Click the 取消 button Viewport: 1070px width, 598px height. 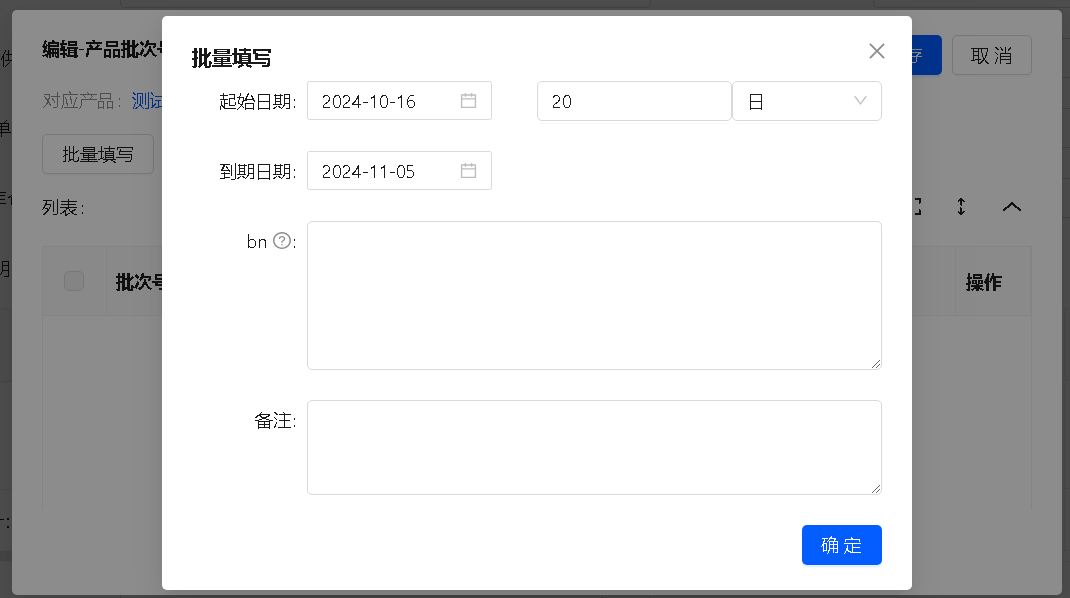[x=991, y=55]
